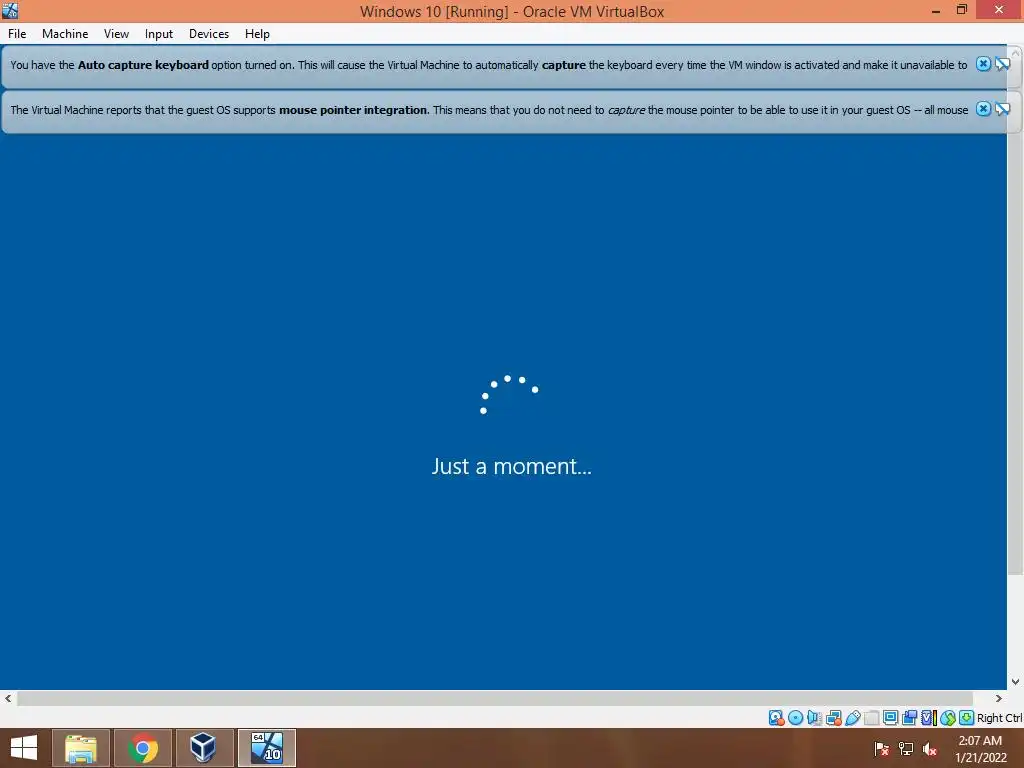Click the horizontal scrollbar thumb
Image resolution: width=1024 pixels, height=768 pixels.
494,698
